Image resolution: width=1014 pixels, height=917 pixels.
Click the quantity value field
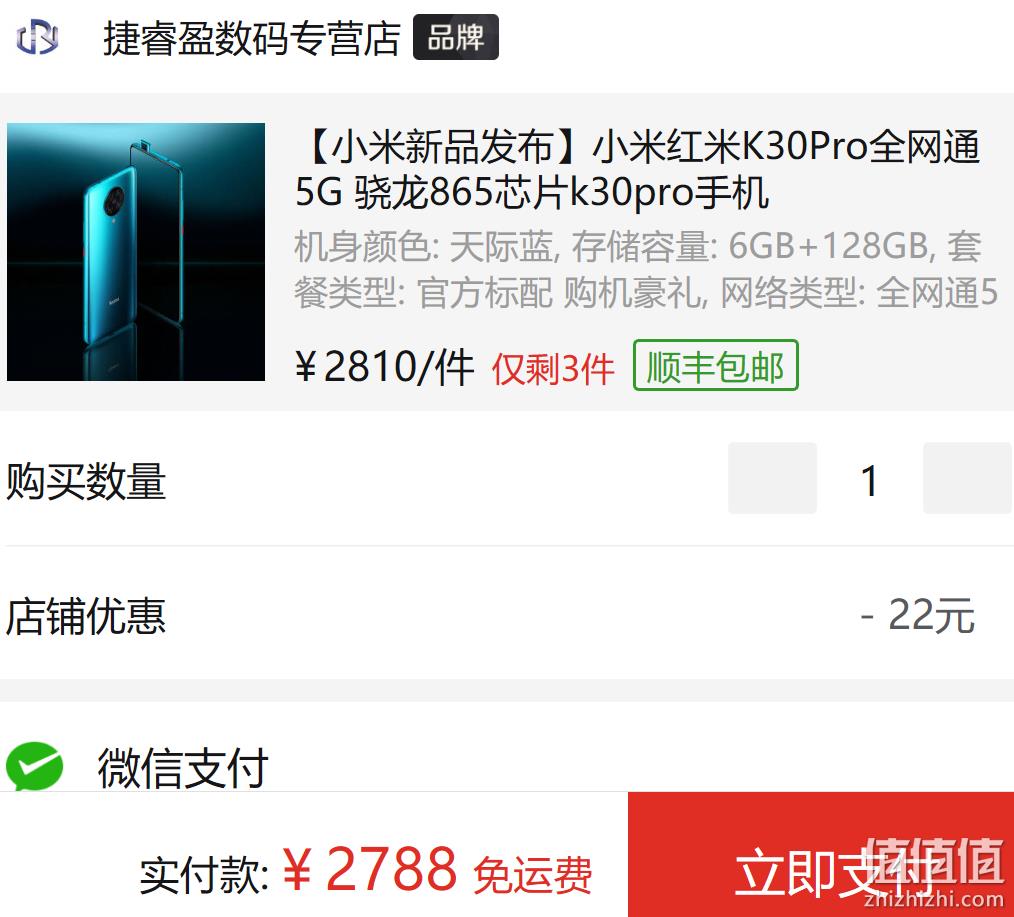869,480
